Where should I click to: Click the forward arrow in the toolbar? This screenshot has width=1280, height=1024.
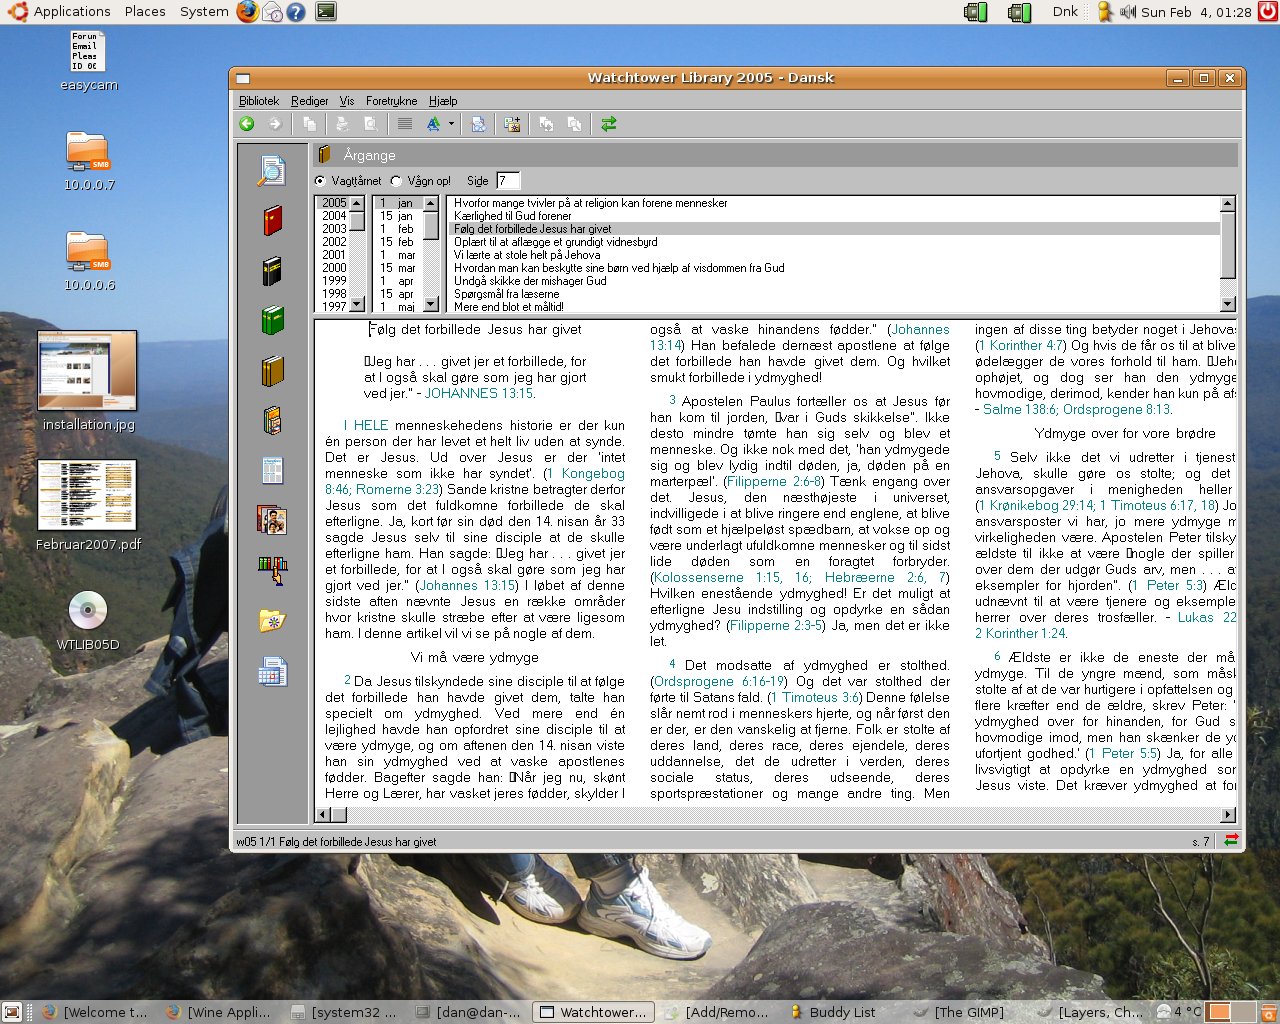pos(275,124)
